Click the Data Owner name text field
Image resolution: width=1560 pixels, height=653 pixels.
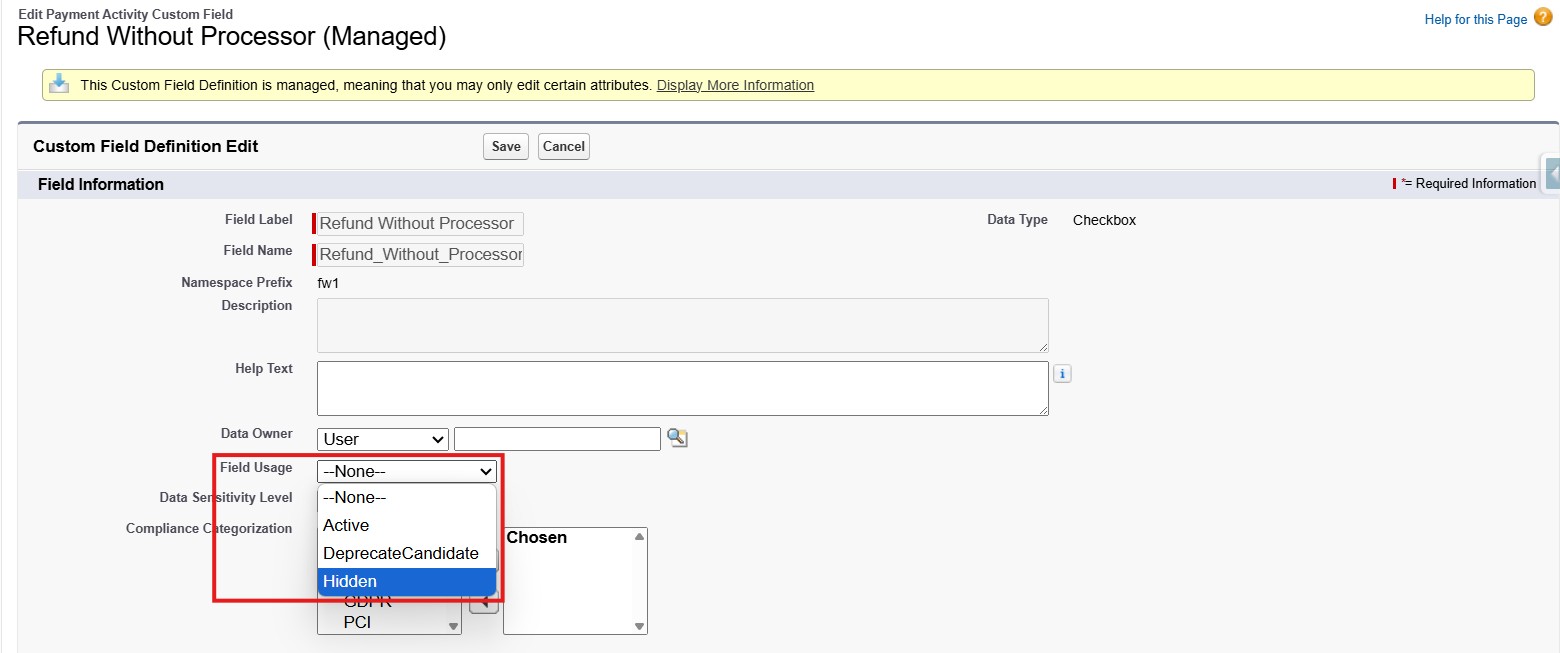click(x=557, y=439)
